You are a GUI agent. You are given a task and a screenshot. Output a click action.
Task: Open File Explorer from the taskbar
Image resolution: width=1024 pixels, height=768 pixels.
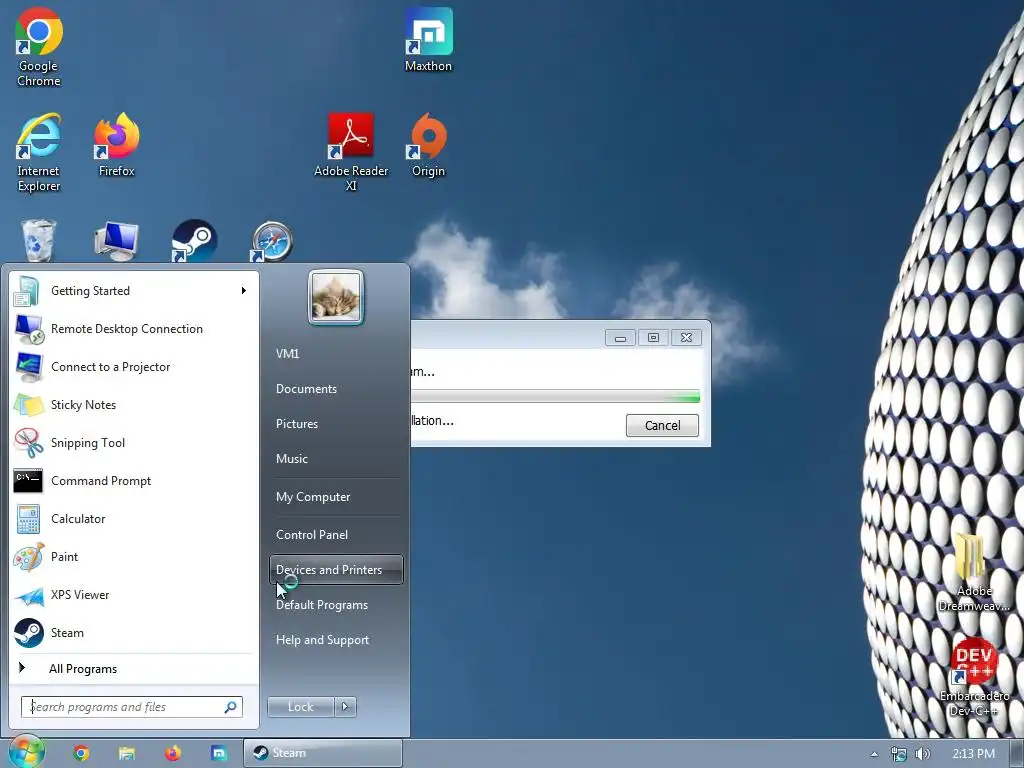[127, 753]
